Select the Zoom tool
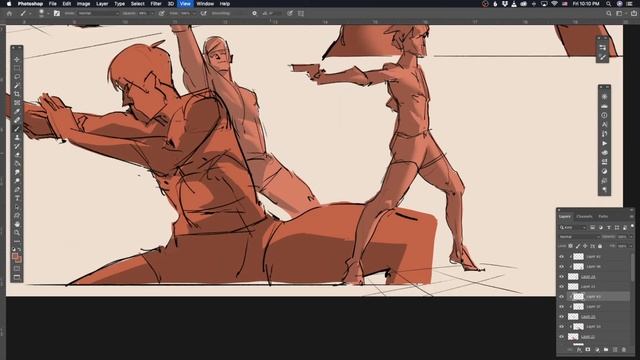This screenshot has height=360, width=640. coord(17,233)
